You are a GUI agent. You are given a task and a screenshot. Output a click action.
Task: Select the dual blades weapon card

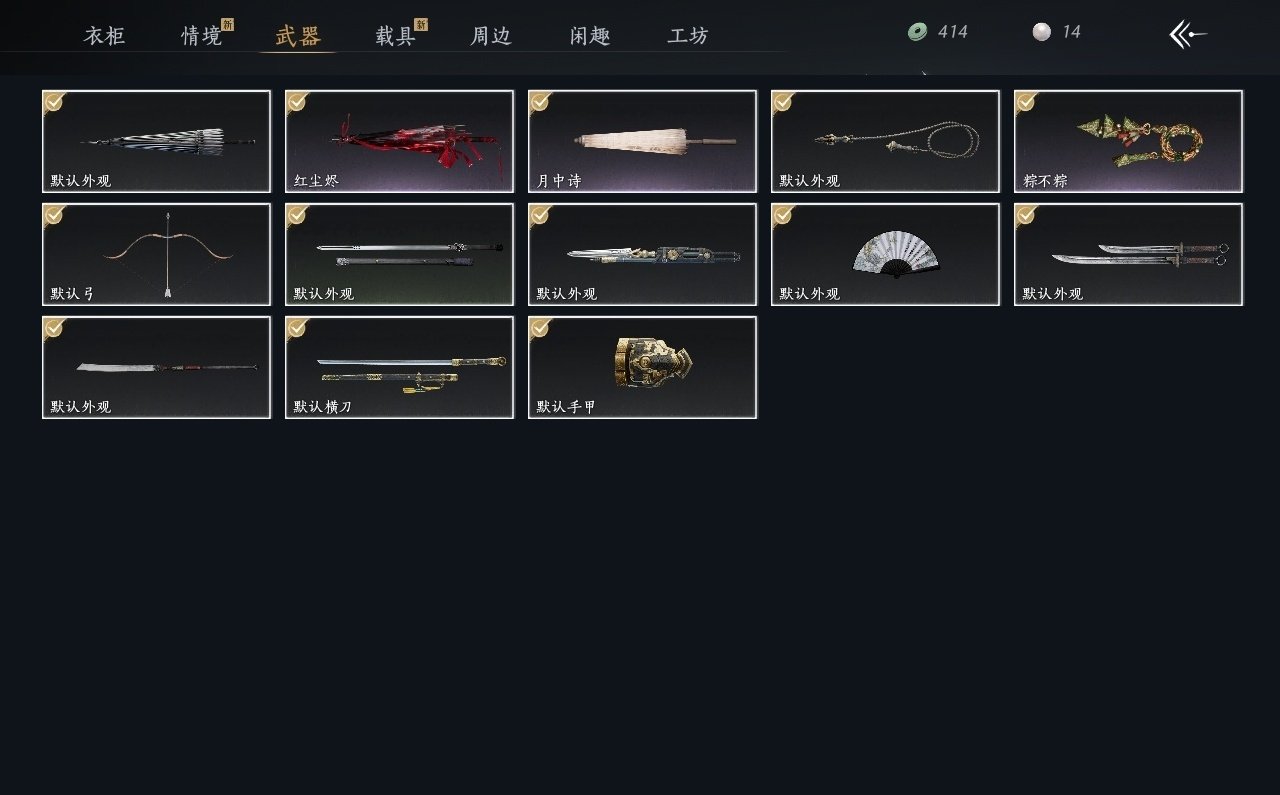1128,254
